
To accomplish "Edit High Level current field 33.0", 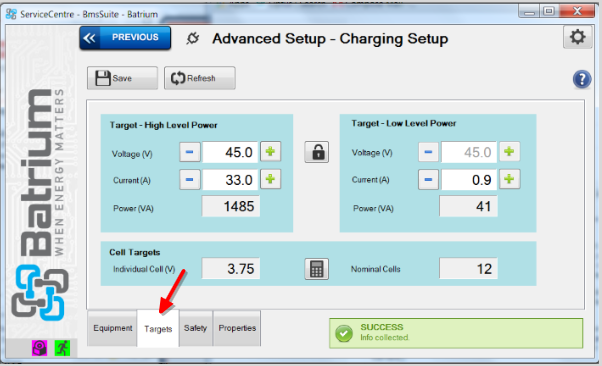I will tap(230, 180).
